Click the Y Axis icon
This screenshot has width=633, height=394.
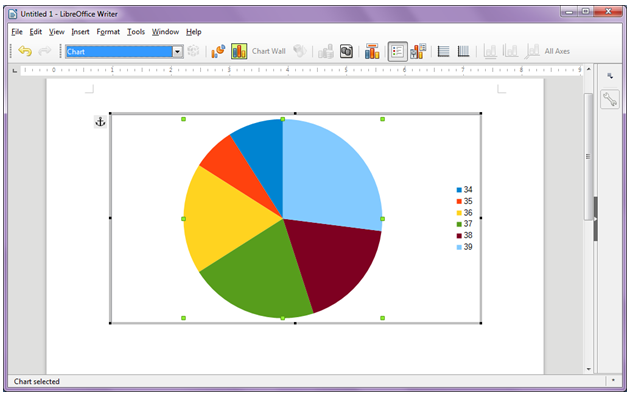[x=510, y=51]
